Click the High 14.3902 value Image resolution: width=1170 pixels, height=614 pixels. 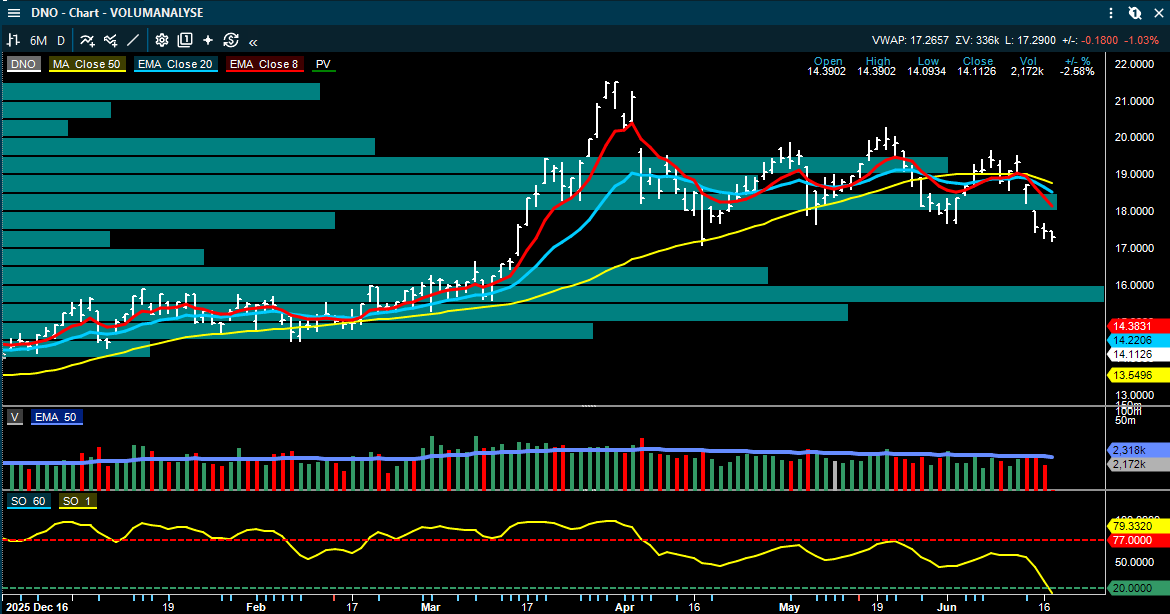[x=877, y=72]
